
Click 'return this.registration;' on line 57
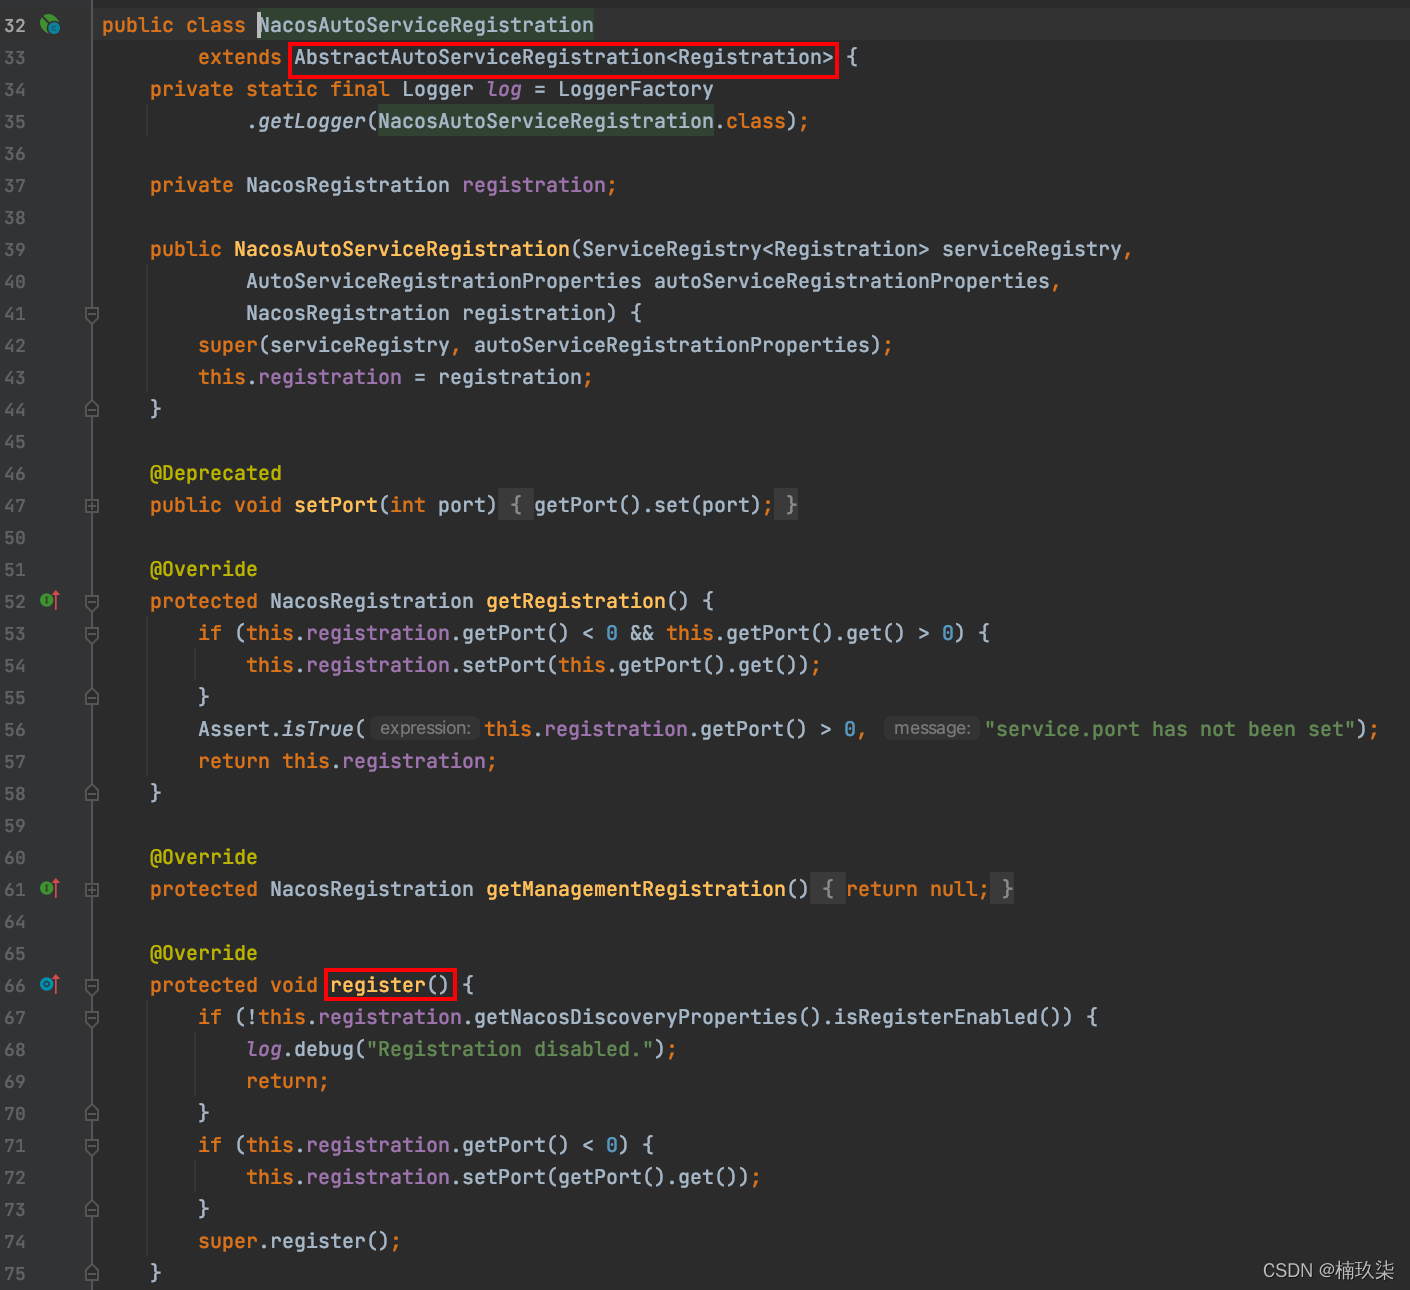(x=347, y=761)
